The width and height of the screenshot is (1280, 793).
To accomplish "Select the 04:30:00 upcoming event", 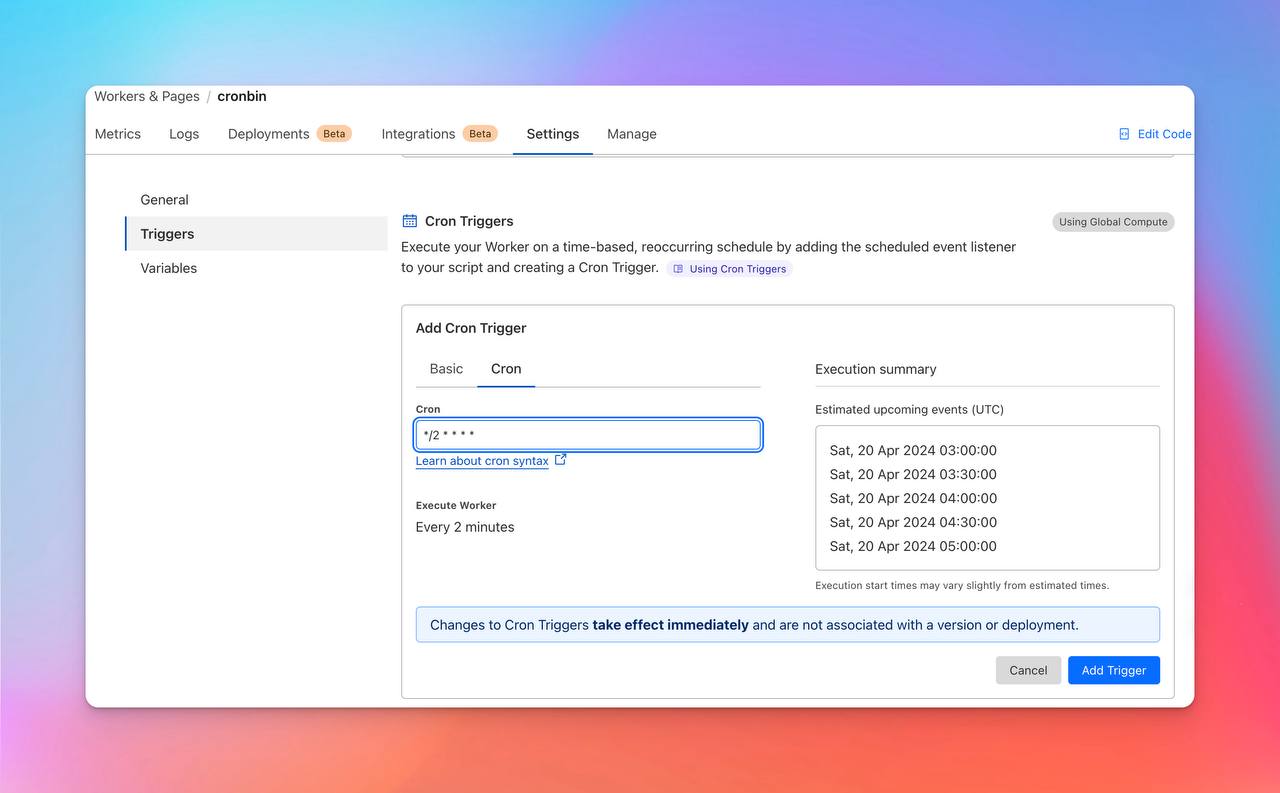I will point(913,522).
